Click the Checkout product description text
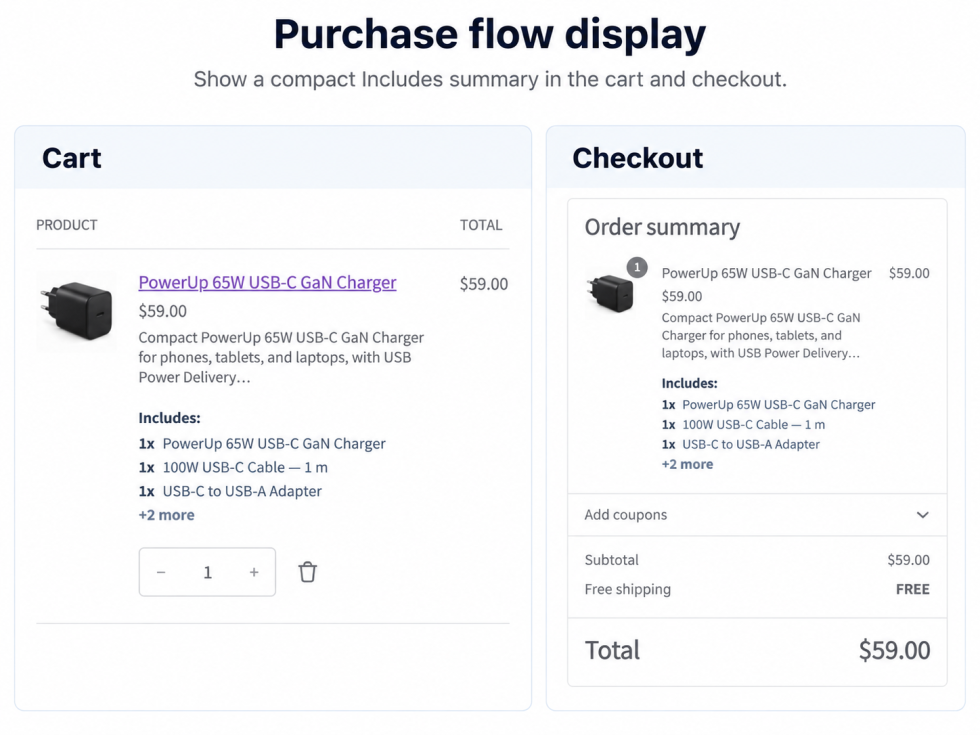This screenshot has height=735, width=980. point(761,335)
